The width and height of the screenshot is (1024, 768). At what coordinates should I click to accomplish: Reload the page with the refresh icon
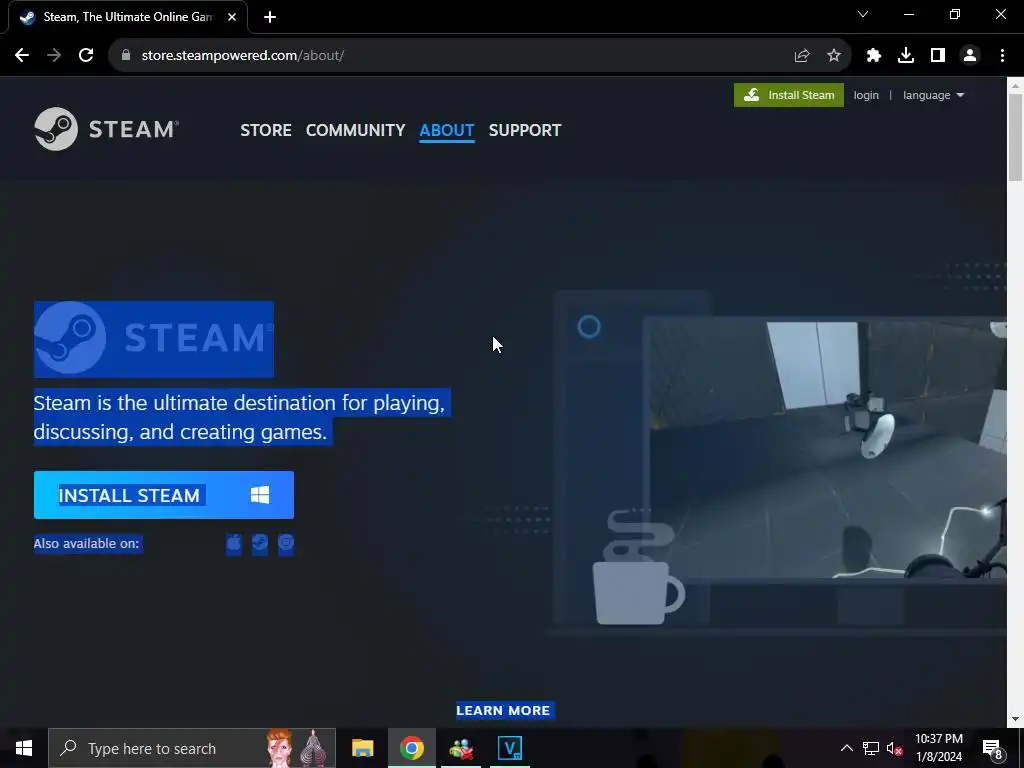point(86,56)
